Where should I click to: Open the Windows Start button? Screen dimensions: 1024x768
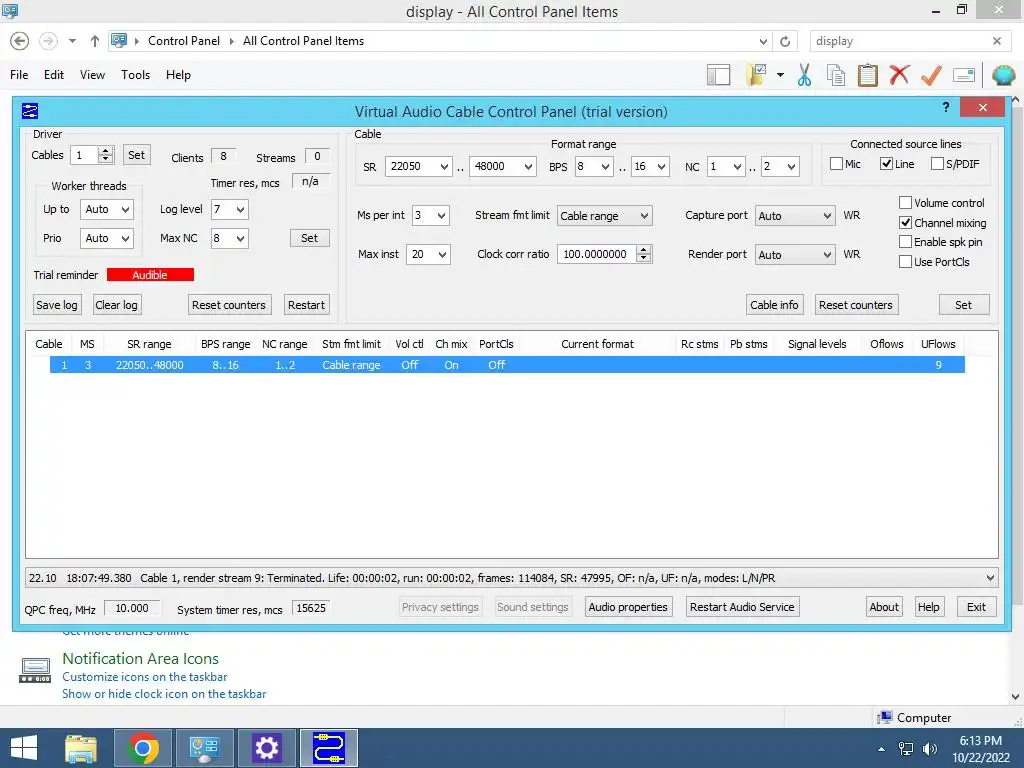coord(24,748)
